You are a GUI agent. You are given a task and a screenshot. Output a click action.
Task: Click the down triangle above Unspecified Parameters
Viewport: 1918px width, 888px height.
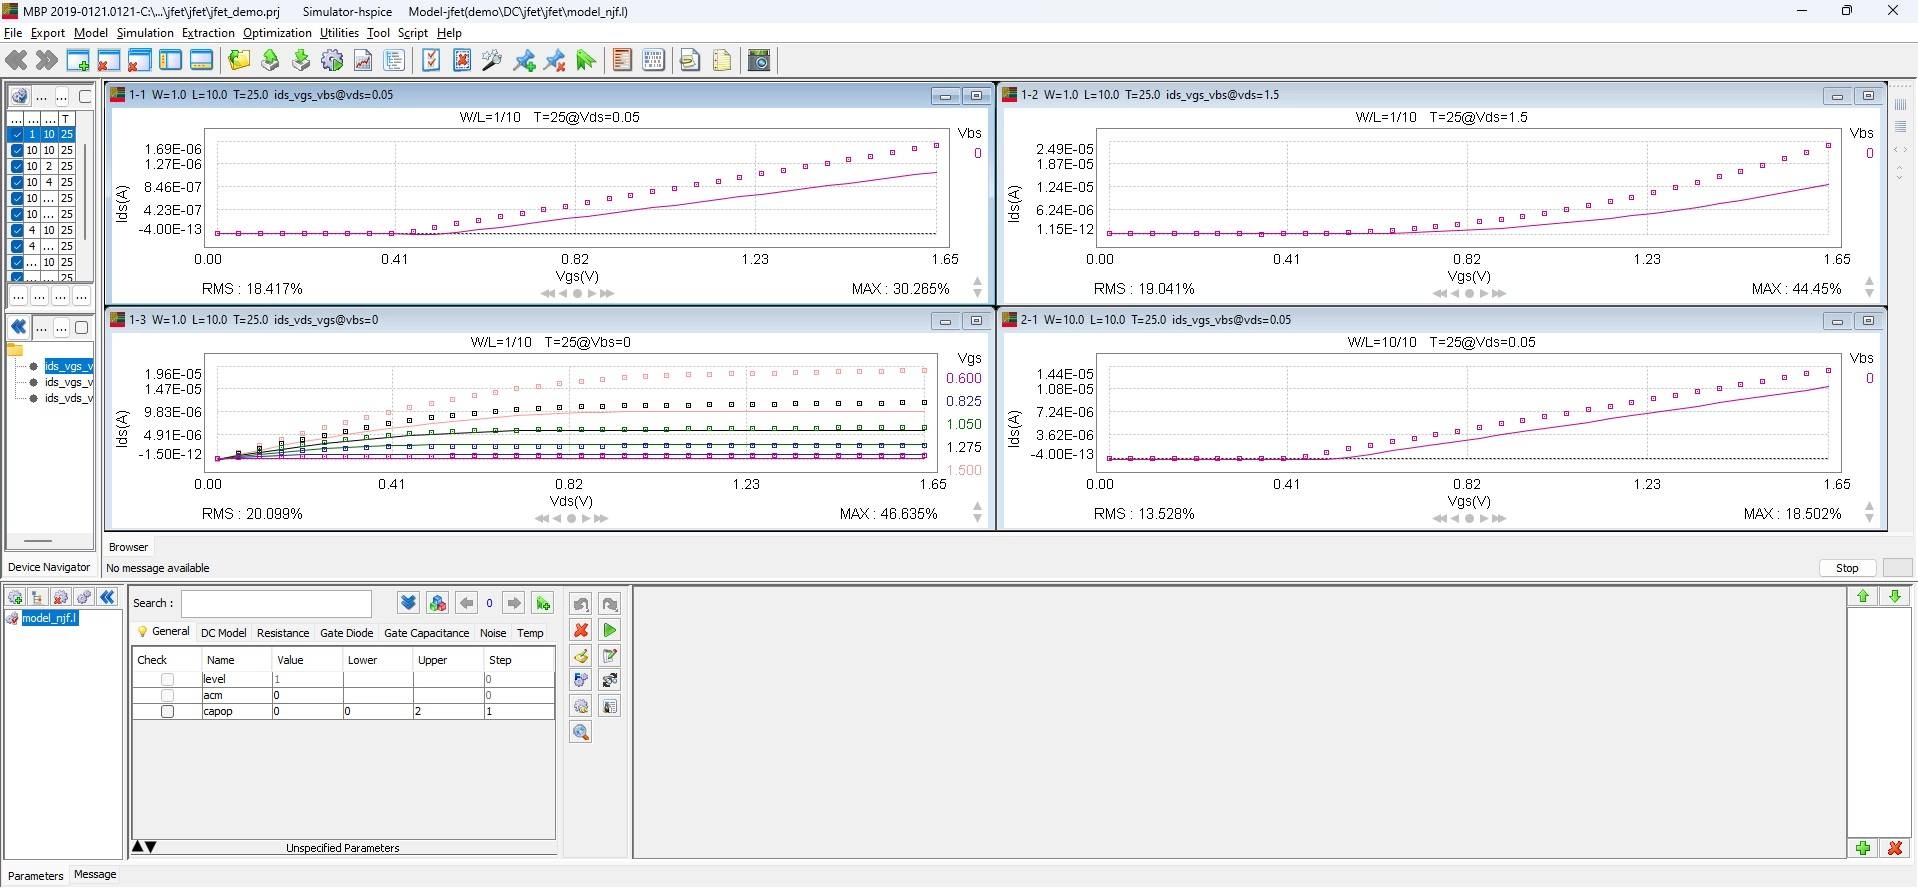coord(151,847)
